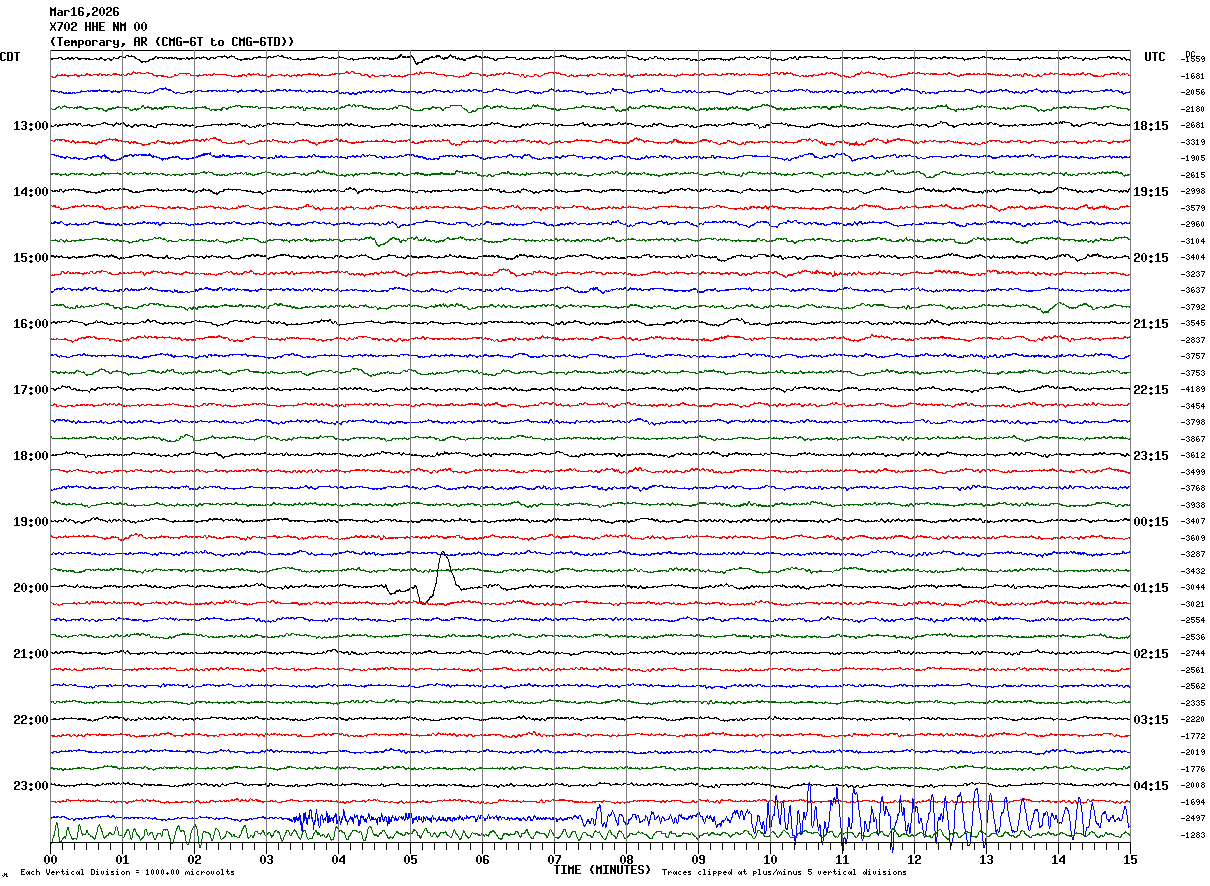The width and height of the screenshot is (1210, 886).
Task: Click the "02:15" UTC time label
Action: click(x=1151, y=654)
